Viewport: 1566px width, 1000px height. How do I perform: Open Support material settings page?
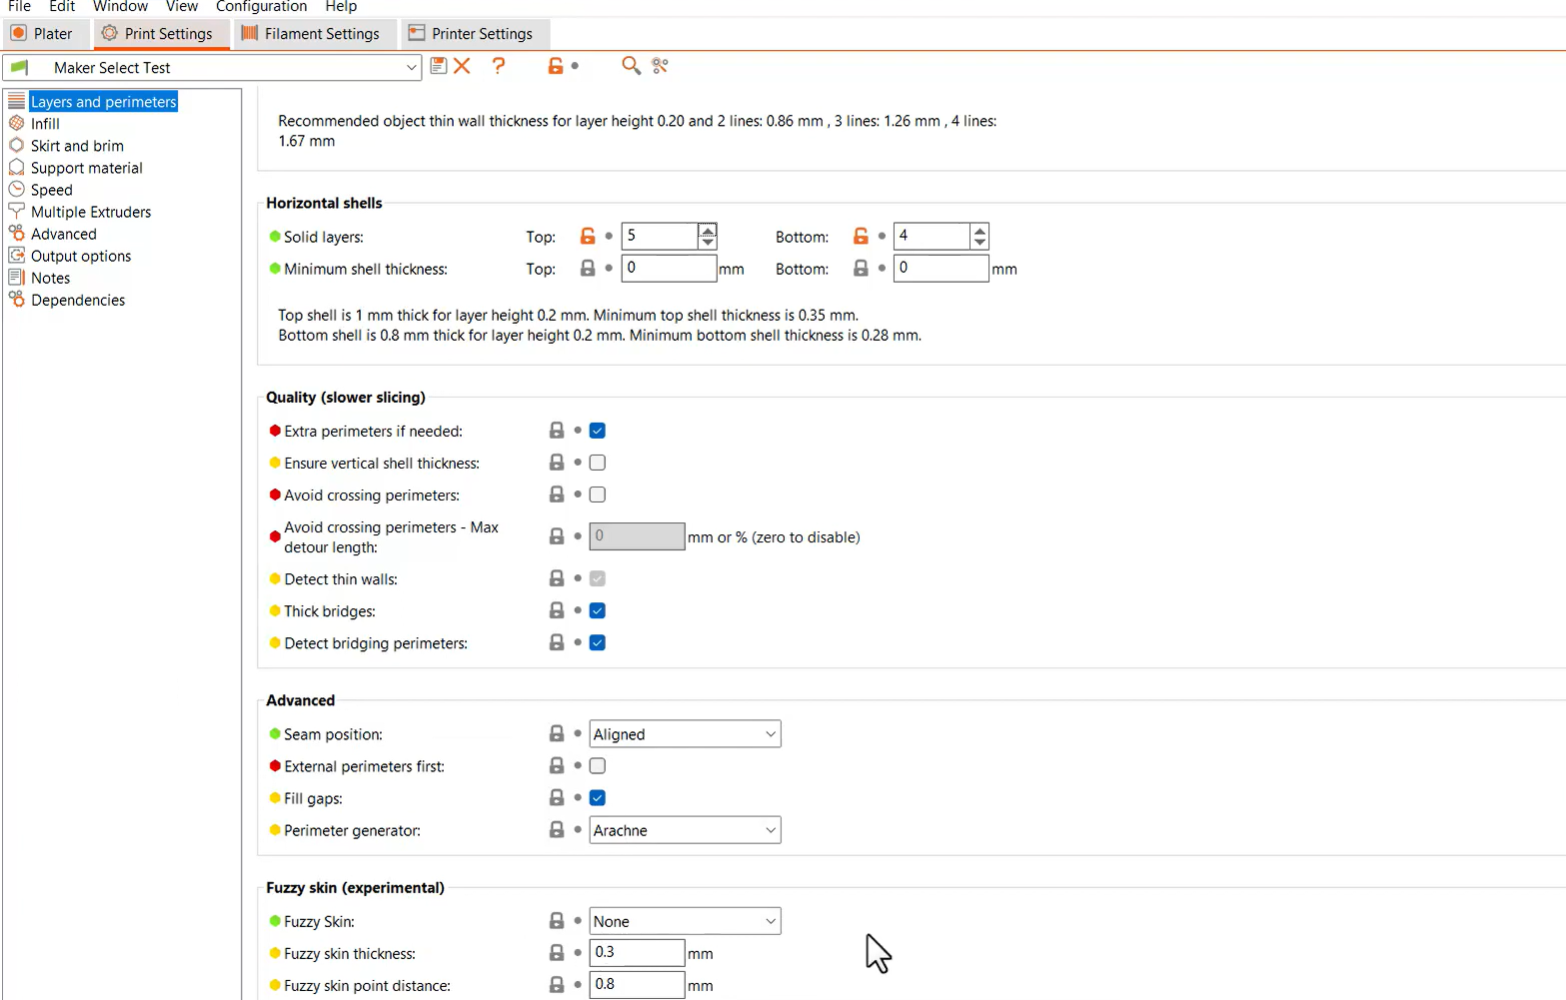coord(86,168)
